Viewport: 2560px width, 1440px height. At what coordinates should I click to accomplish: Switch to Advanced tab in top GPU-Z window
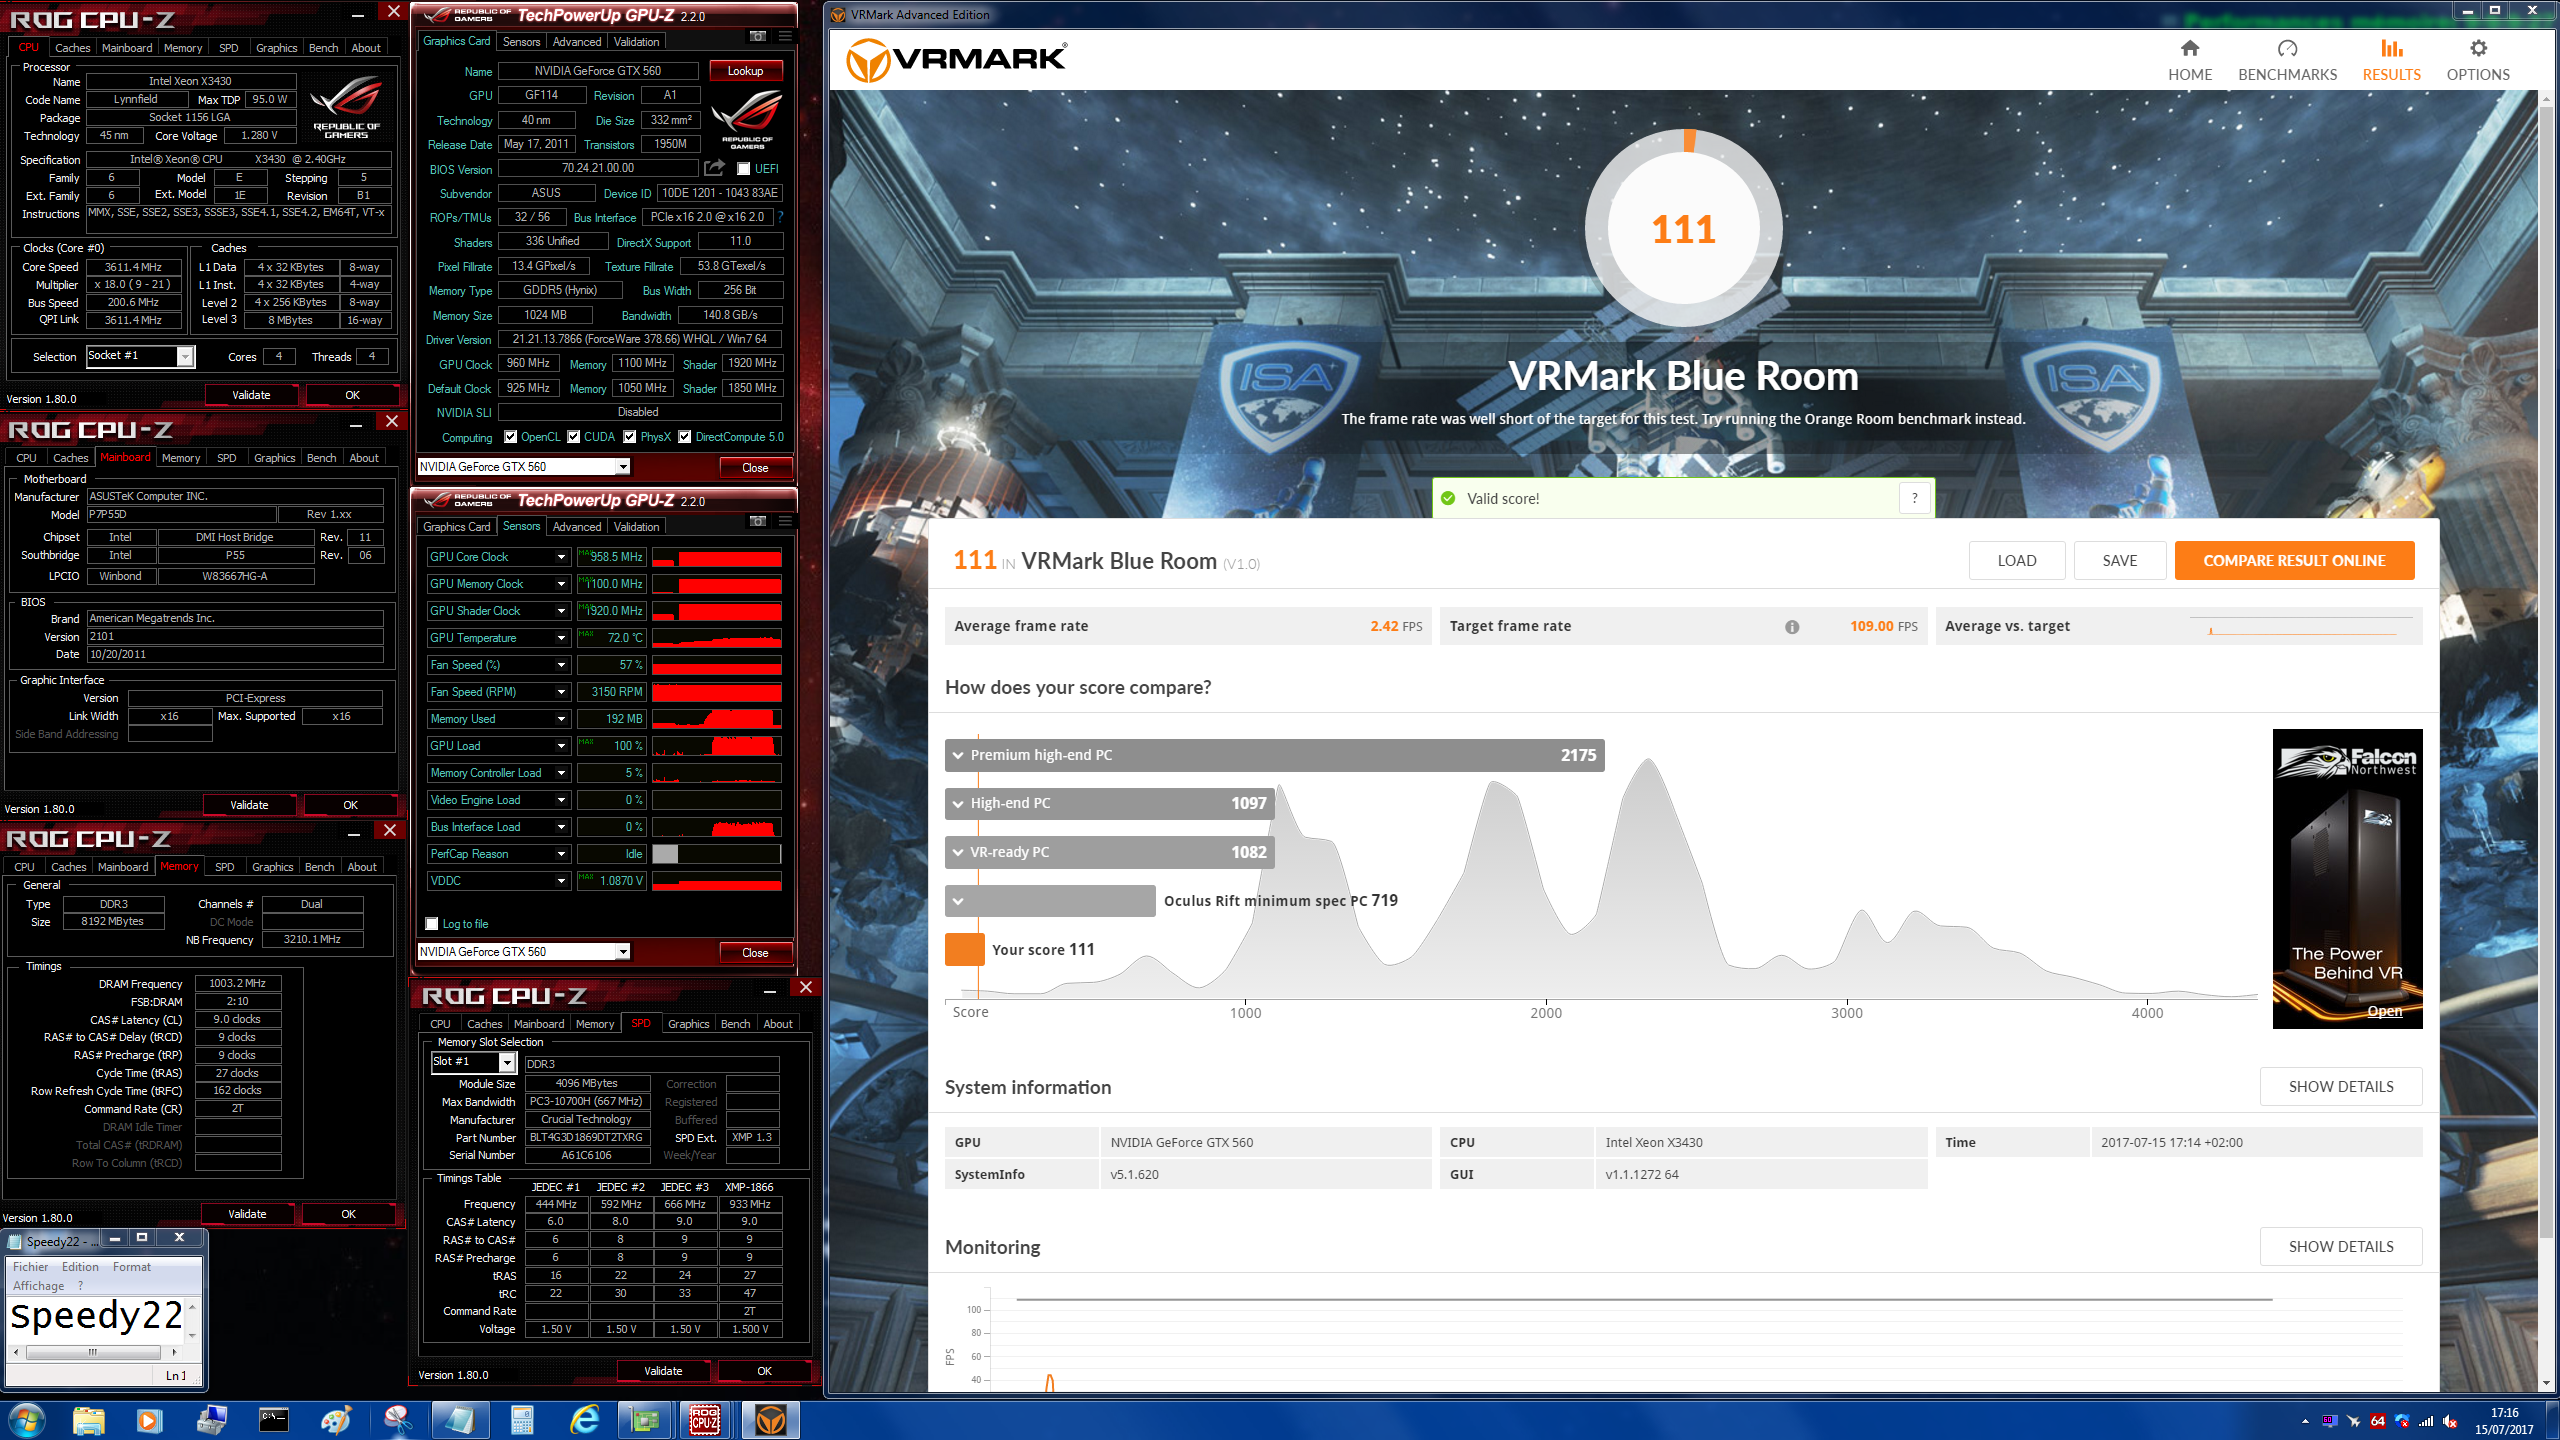(577, 42)
